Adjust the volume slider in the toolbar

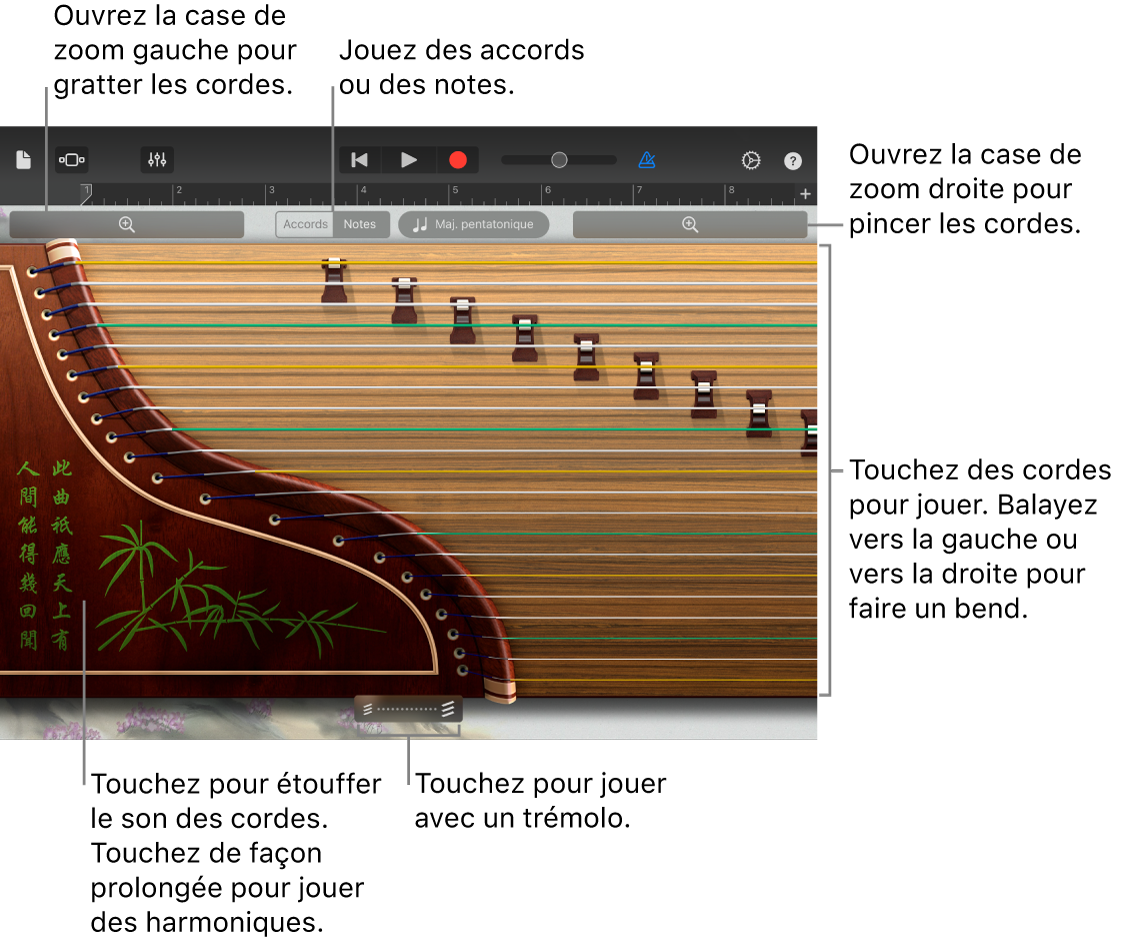[558, 159]
